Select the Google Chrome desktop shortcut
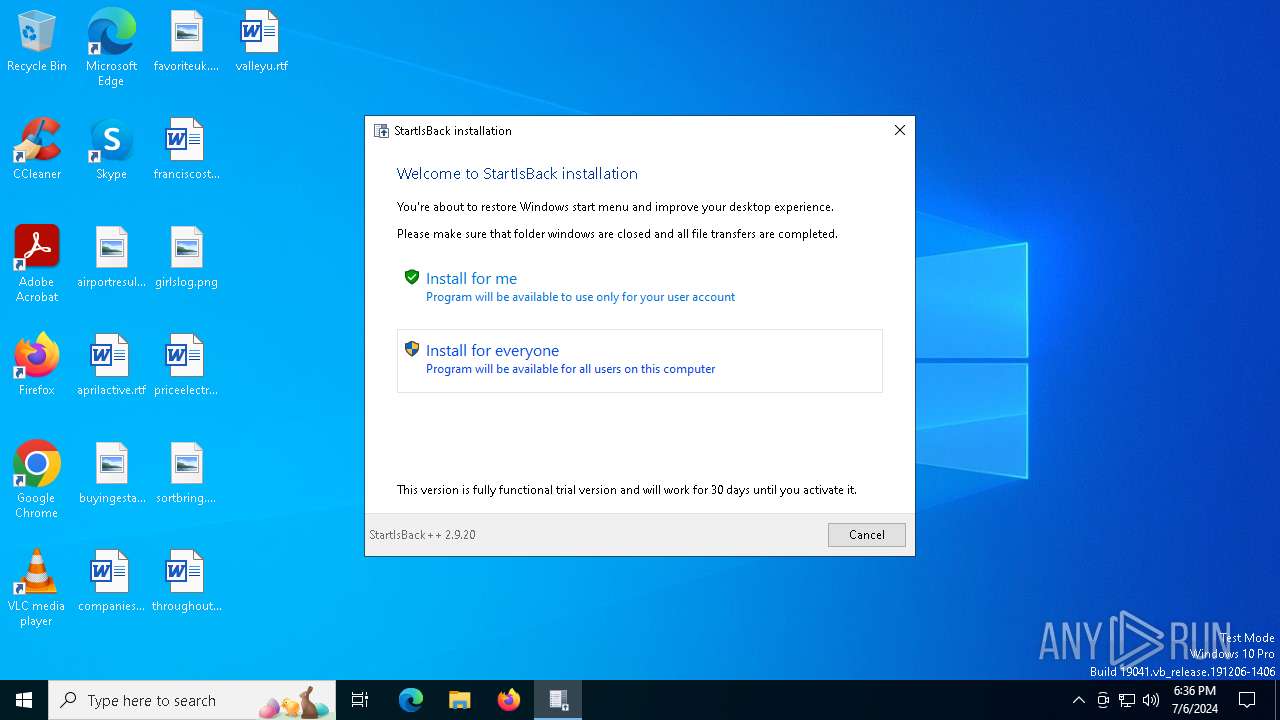The width and height of the screenshot is (1280, 720). click(37, 480)
